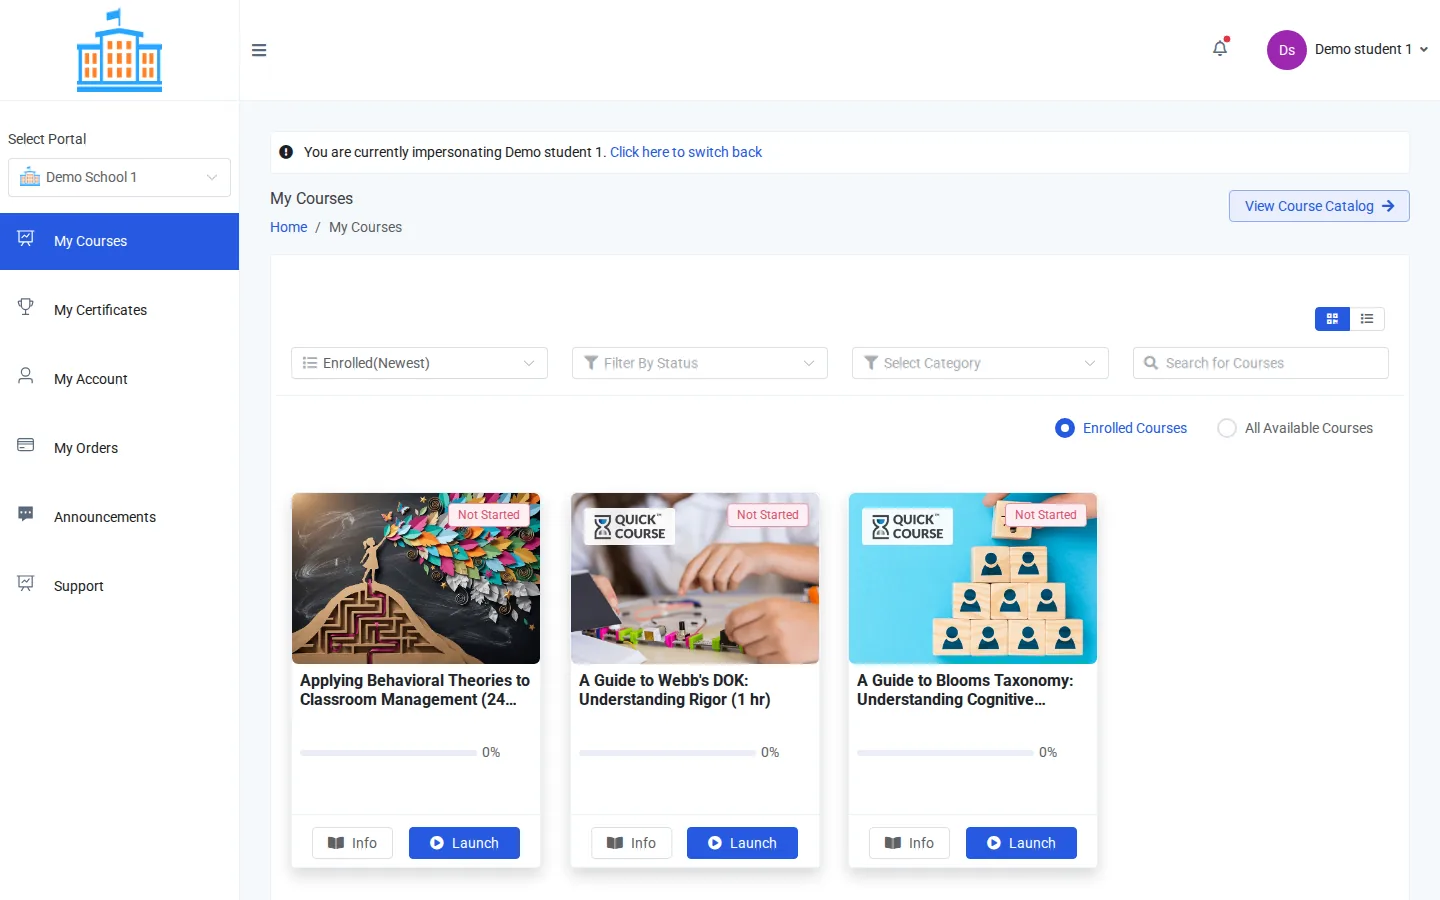Click the 'Applying Behavioral Theories to Classroom Management' title
1440x900 pixels.
415,690
